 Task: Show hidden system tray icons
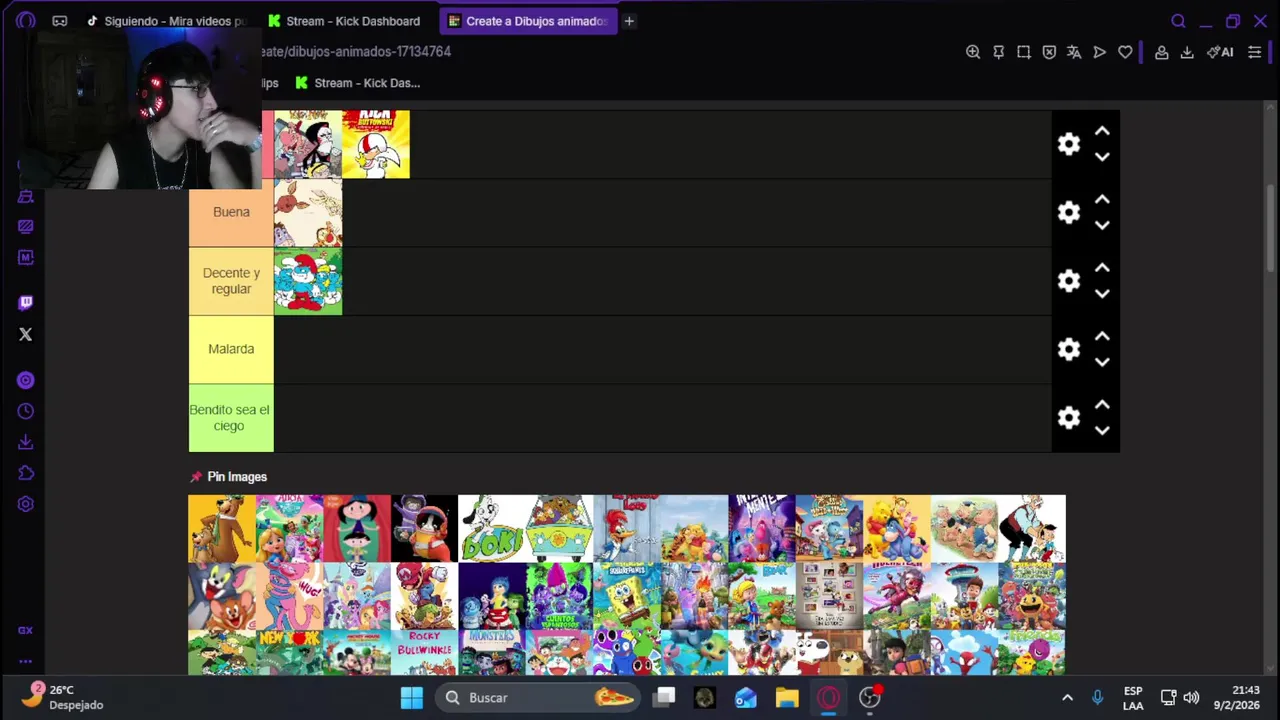click(x=1067, y=698)
